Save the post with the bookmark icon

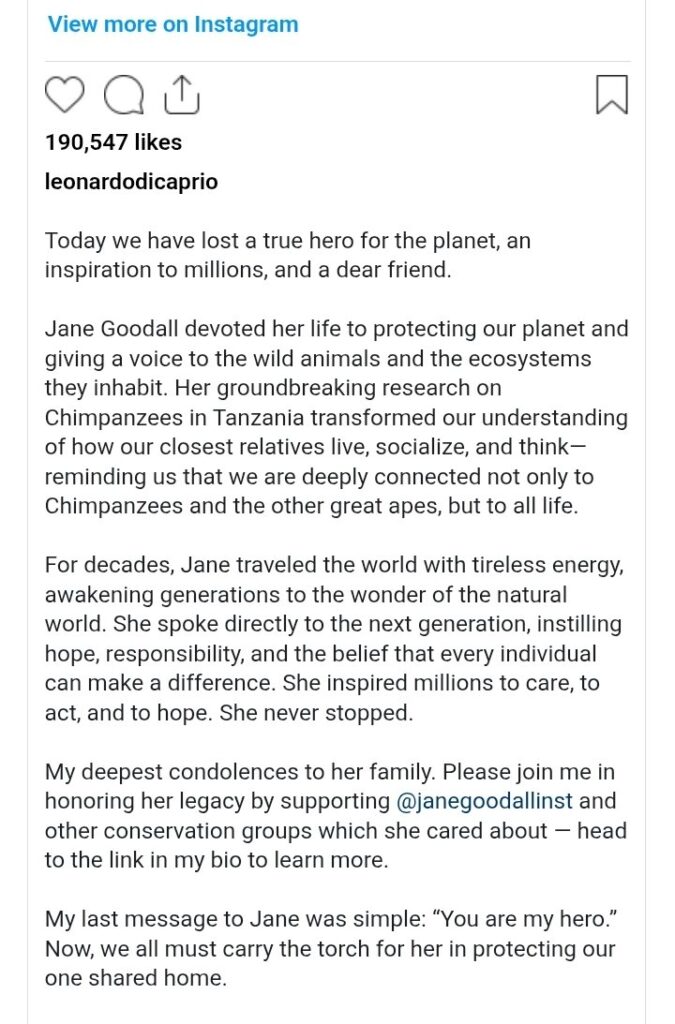pos(611,95)
